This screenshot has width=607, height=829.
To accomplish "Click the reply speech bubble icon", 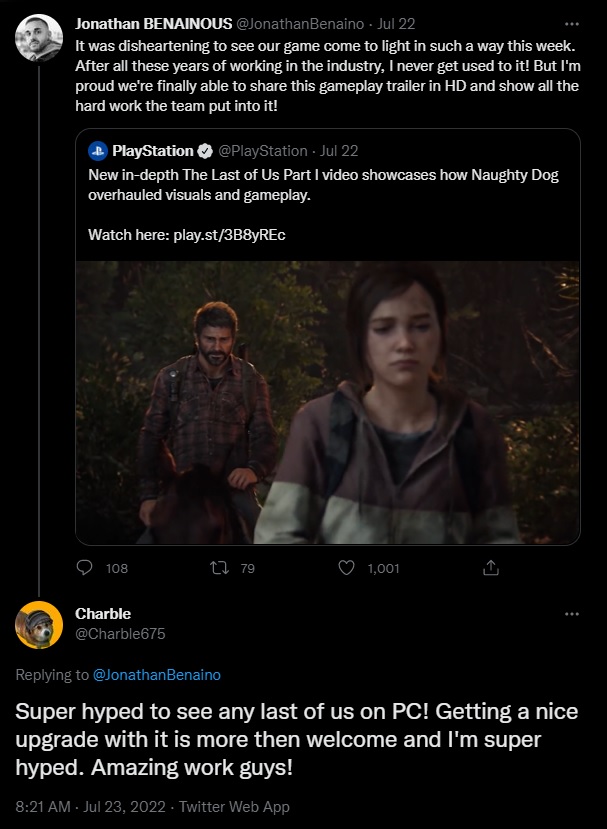I will coord(85,568).
